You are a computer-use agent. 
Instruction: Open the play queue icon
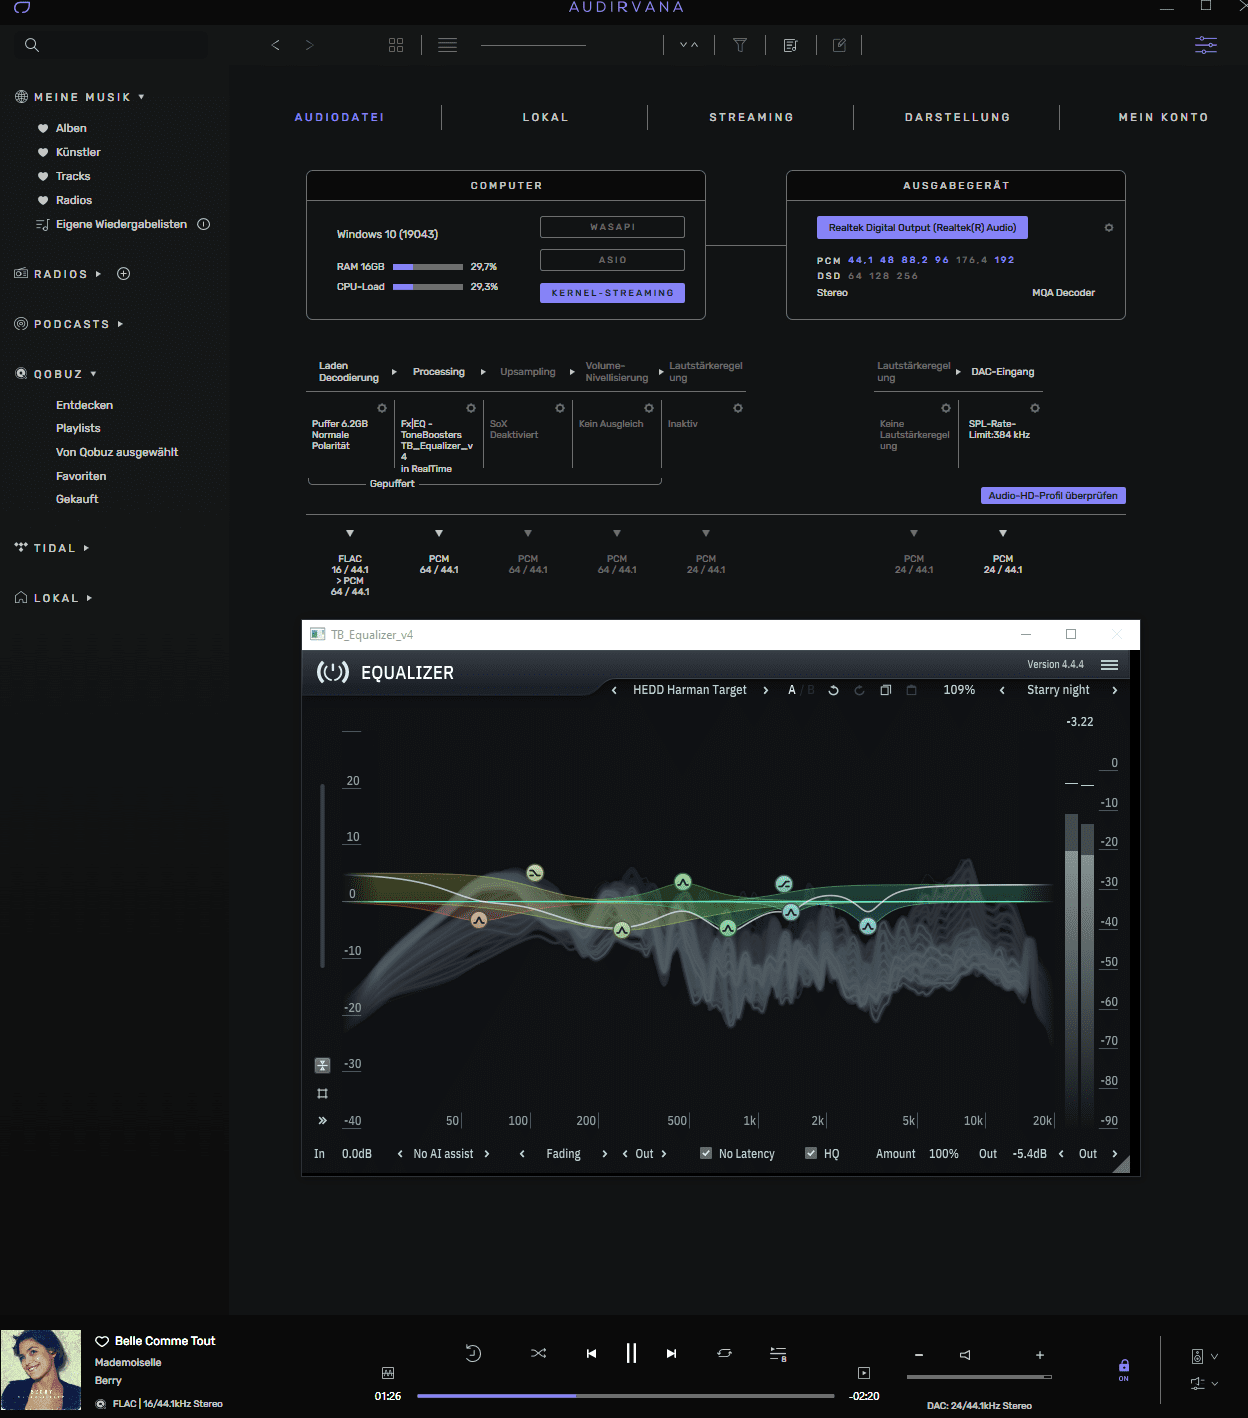pos(778,1353)
